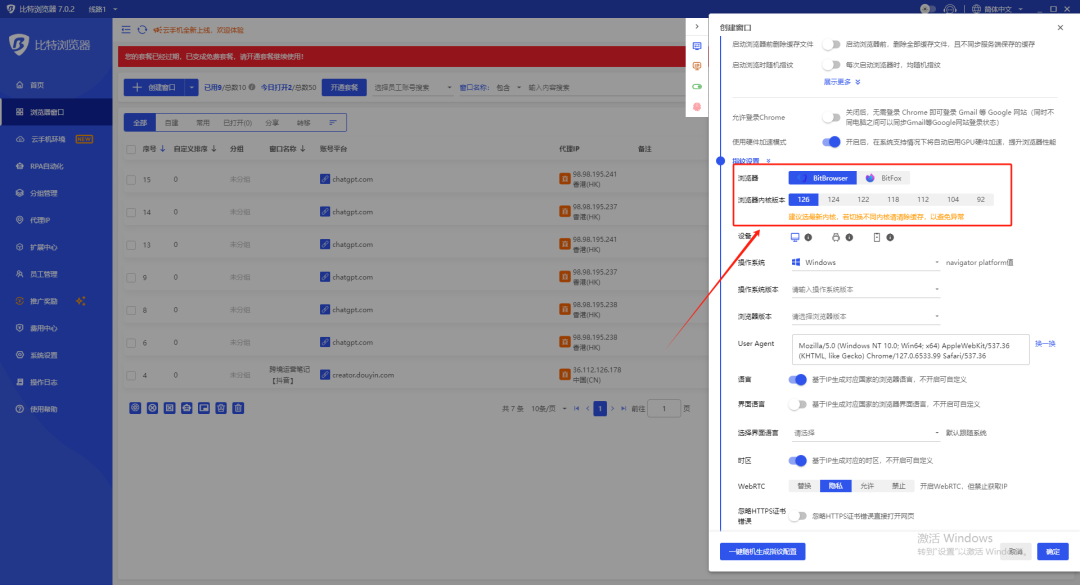Open 代理IP from the sidebar

point(40,220)
